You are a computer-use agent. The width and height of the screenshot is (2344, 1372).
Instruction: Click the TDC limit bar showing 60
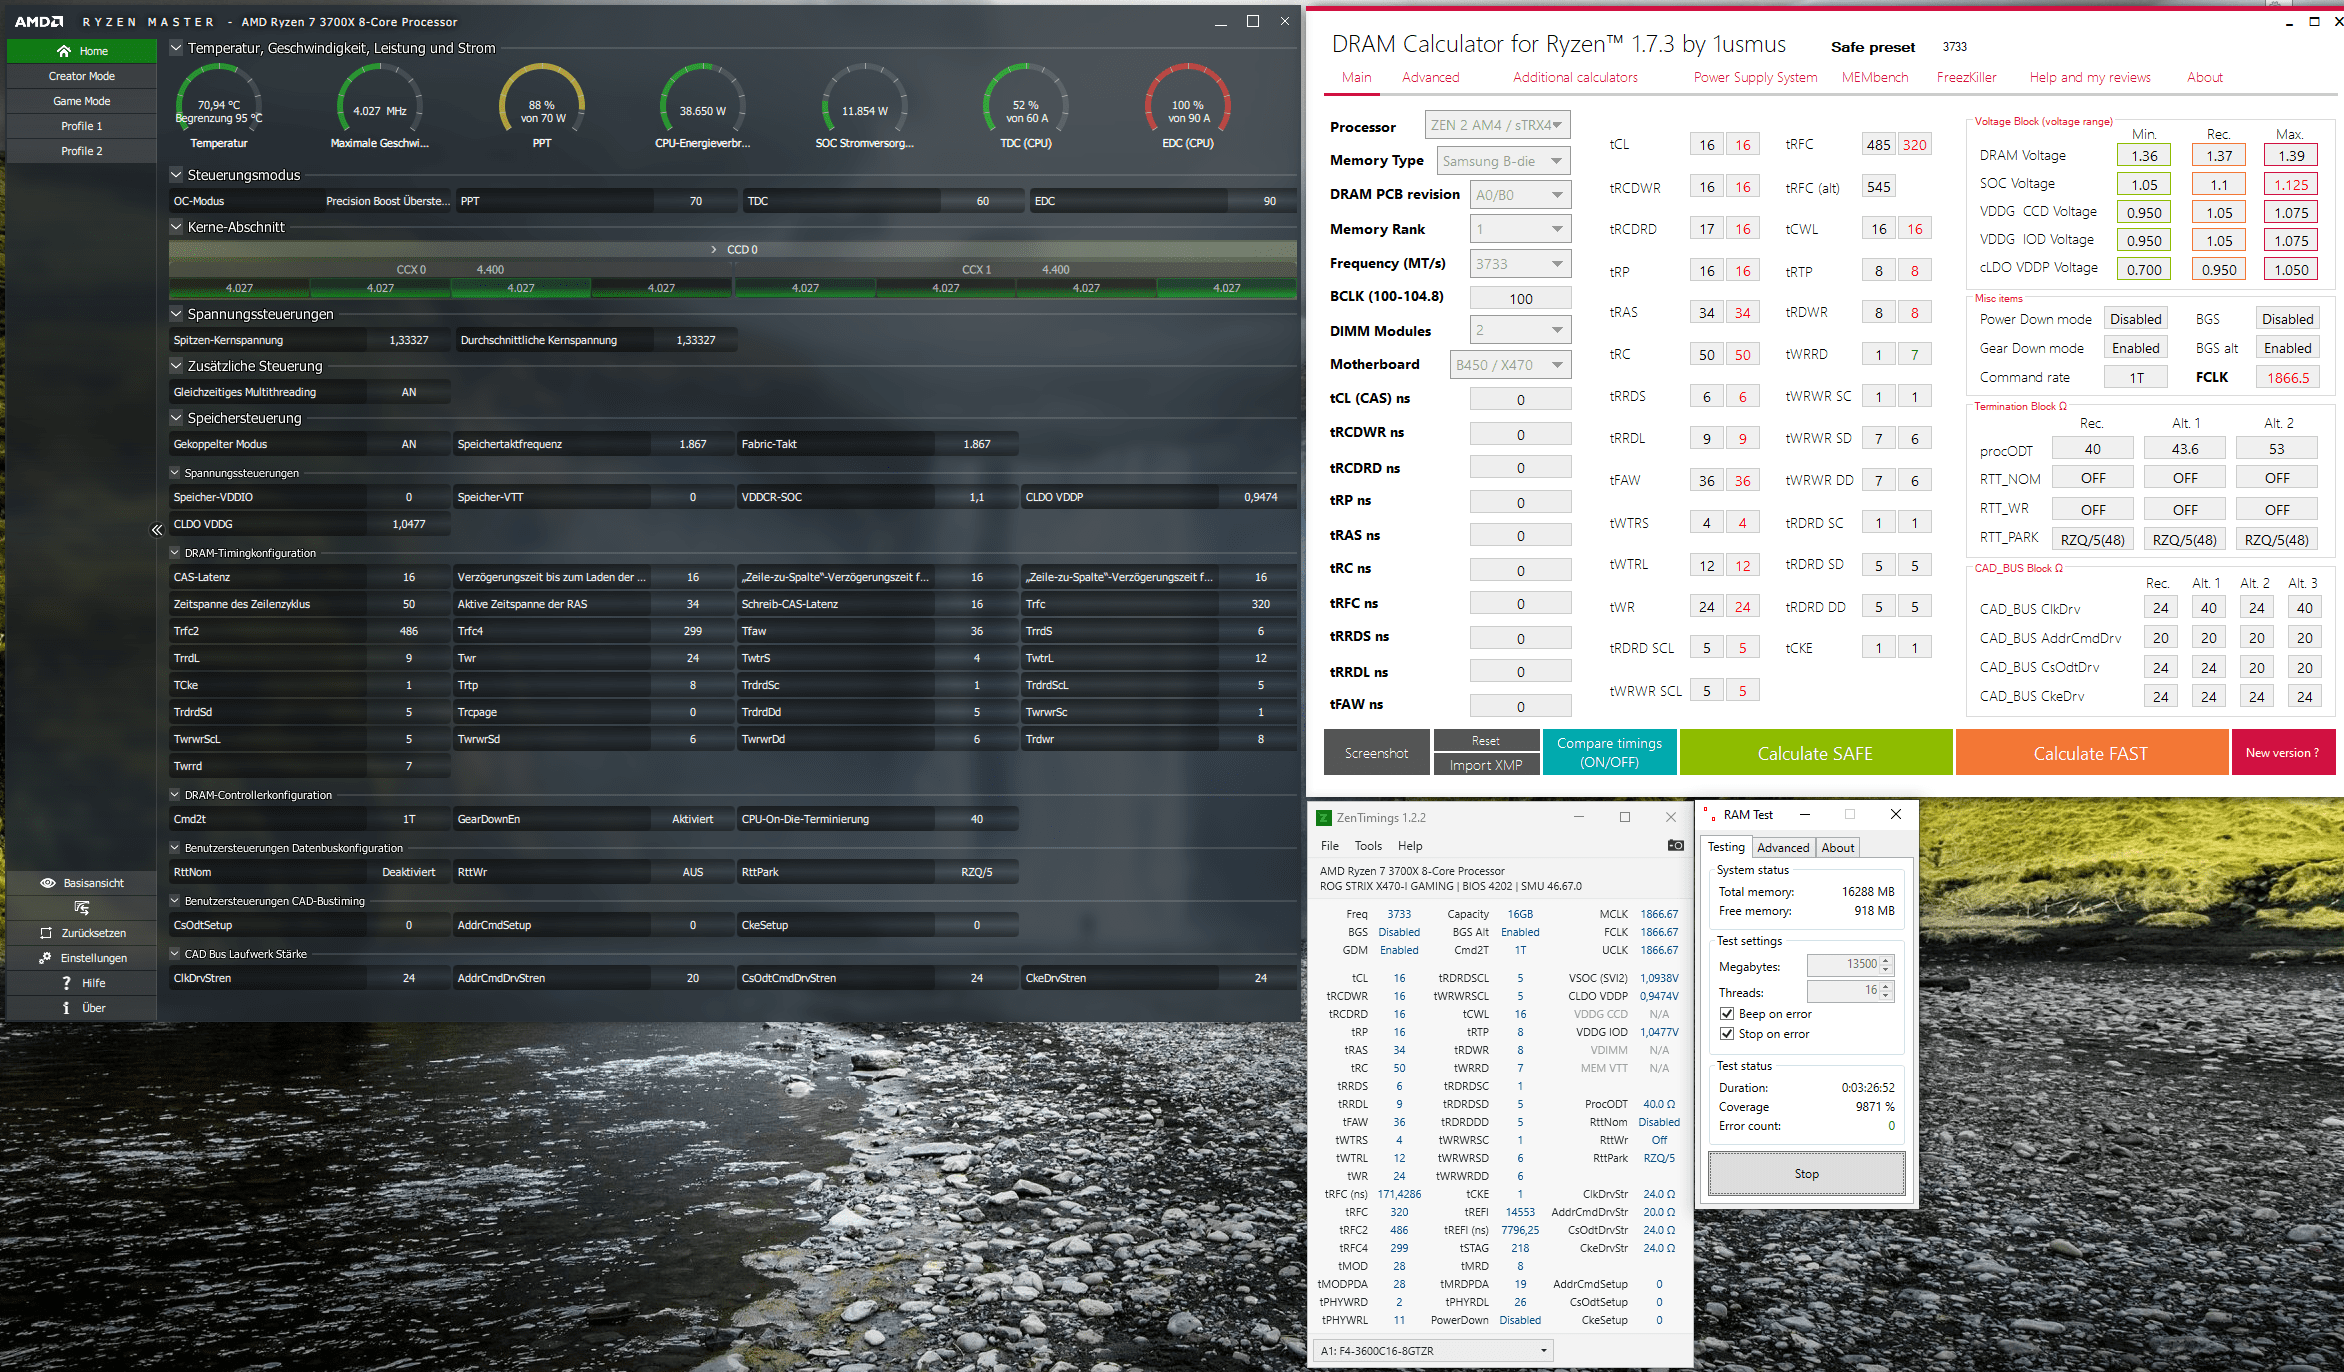click(884, 201)
